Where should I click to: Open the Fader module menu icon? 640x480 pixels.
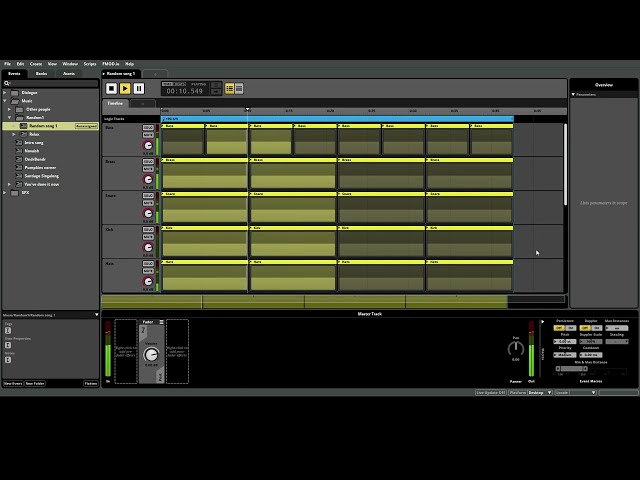point(161,322)
